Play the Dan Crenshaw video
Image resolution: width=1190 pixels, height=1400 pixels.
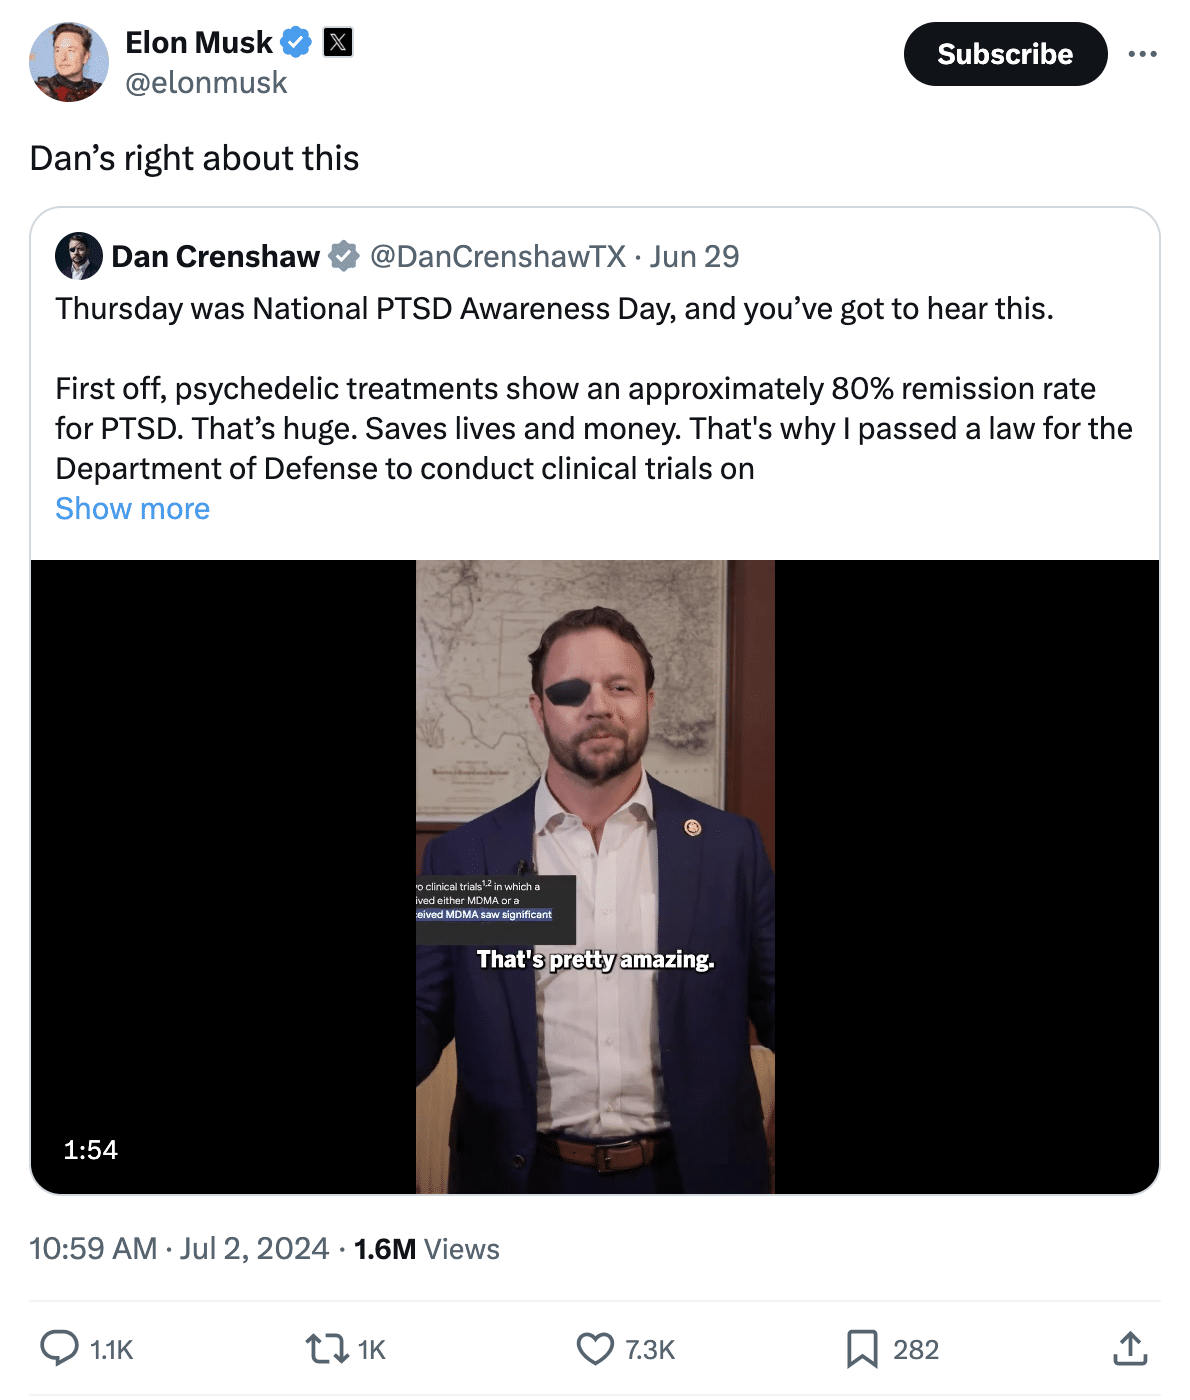(595, 877)
